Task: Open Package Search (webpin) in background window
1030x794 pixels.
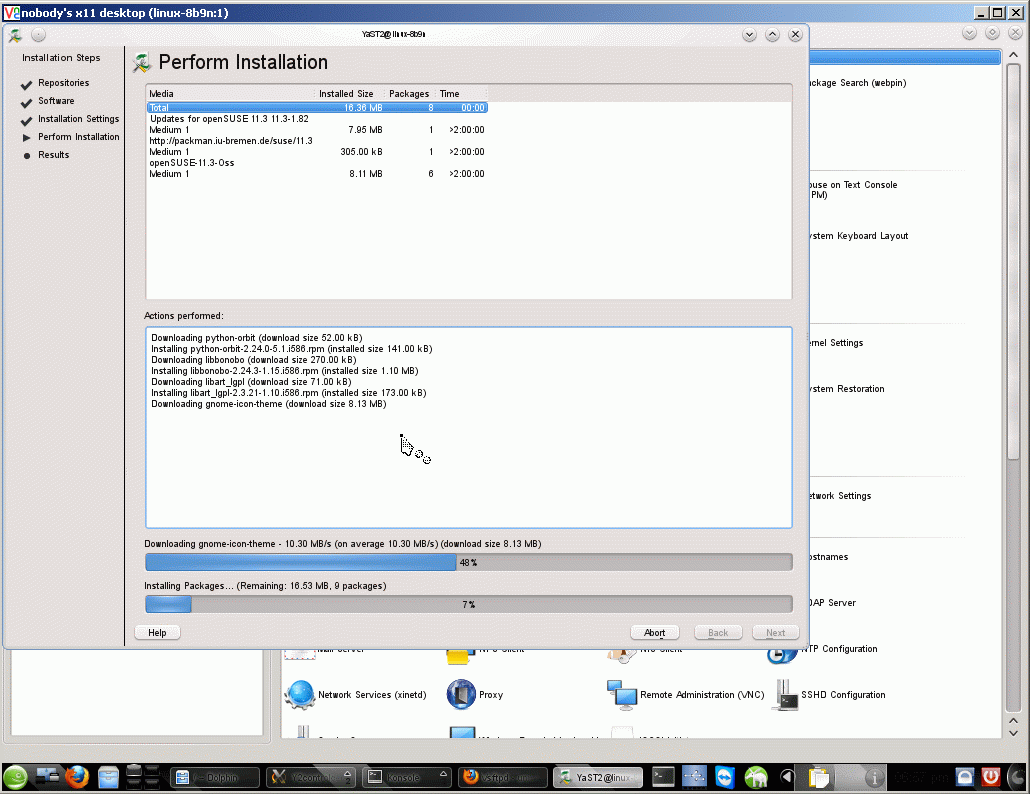Action: 858,83
